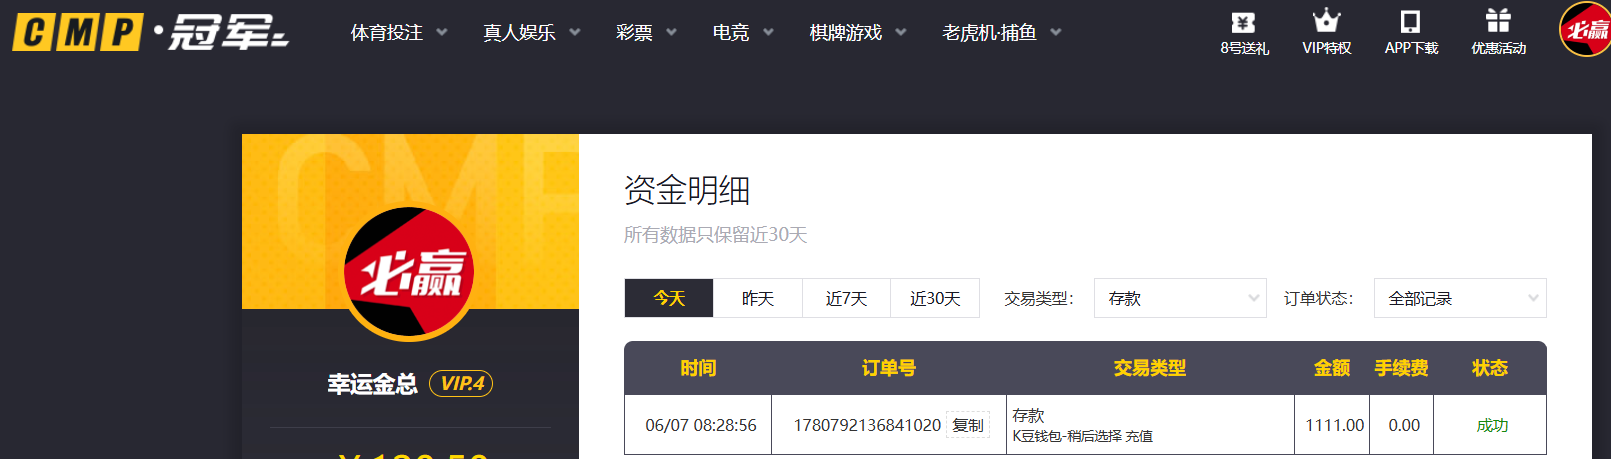The image size is (1611, 459).
Task: Click the 资金明细 heading
Action: coord(687,190)
